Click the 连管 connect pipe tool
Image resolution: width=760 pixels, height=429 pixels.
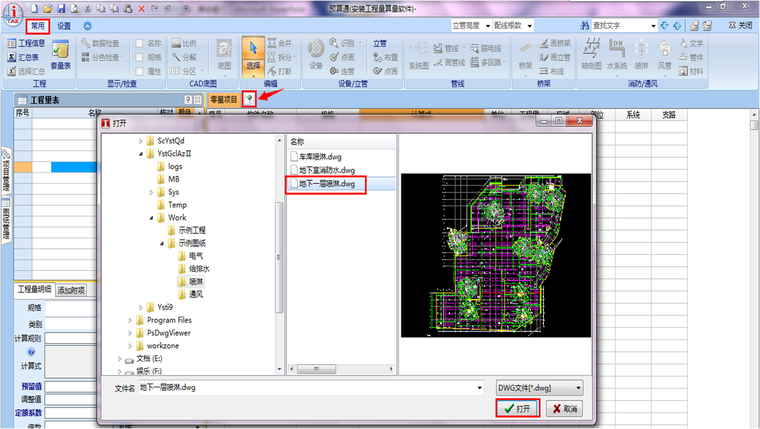[x=342, y=71]
